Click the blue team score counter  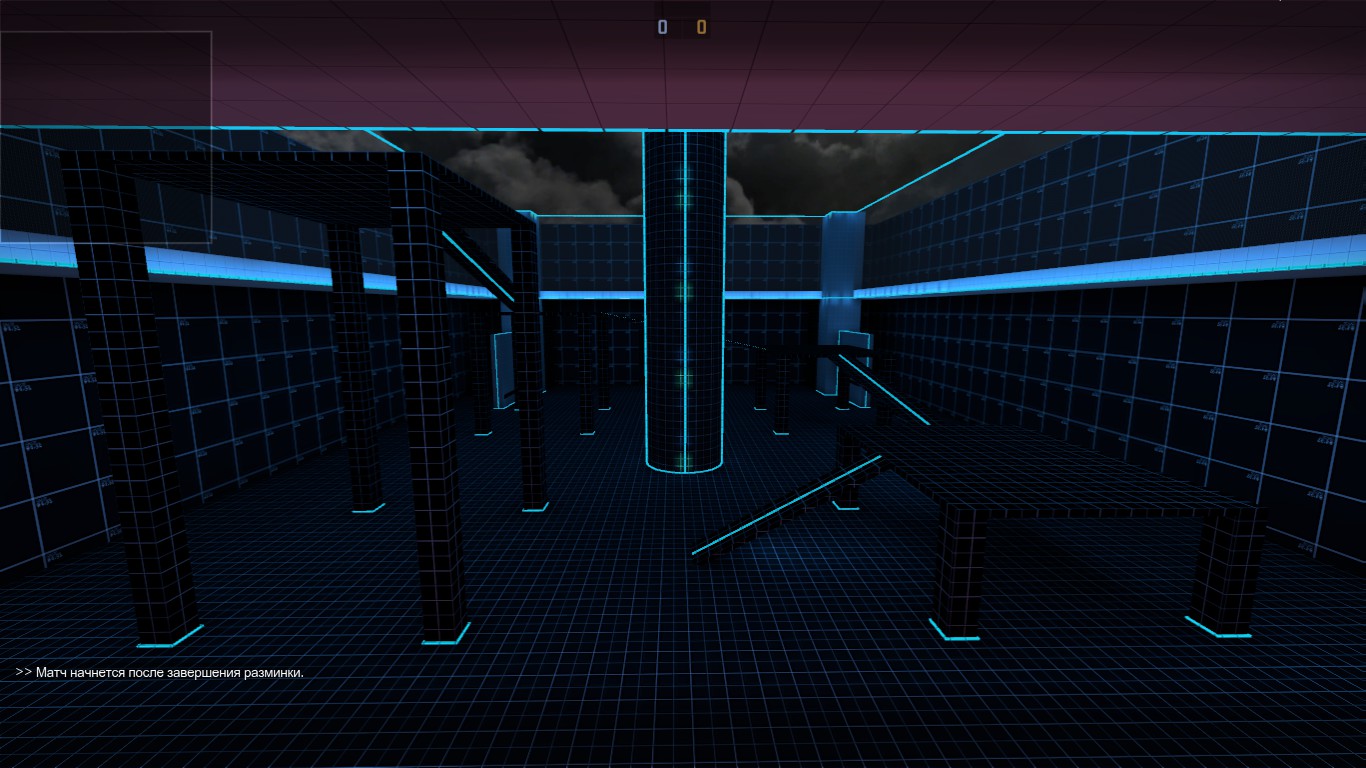pyautogui.click(x=662, y=27)
